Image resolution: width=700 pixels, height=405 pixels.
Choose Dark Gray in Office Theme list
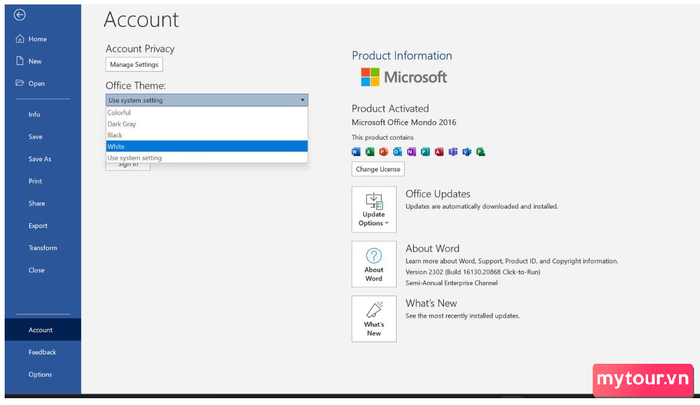(207, 124)
